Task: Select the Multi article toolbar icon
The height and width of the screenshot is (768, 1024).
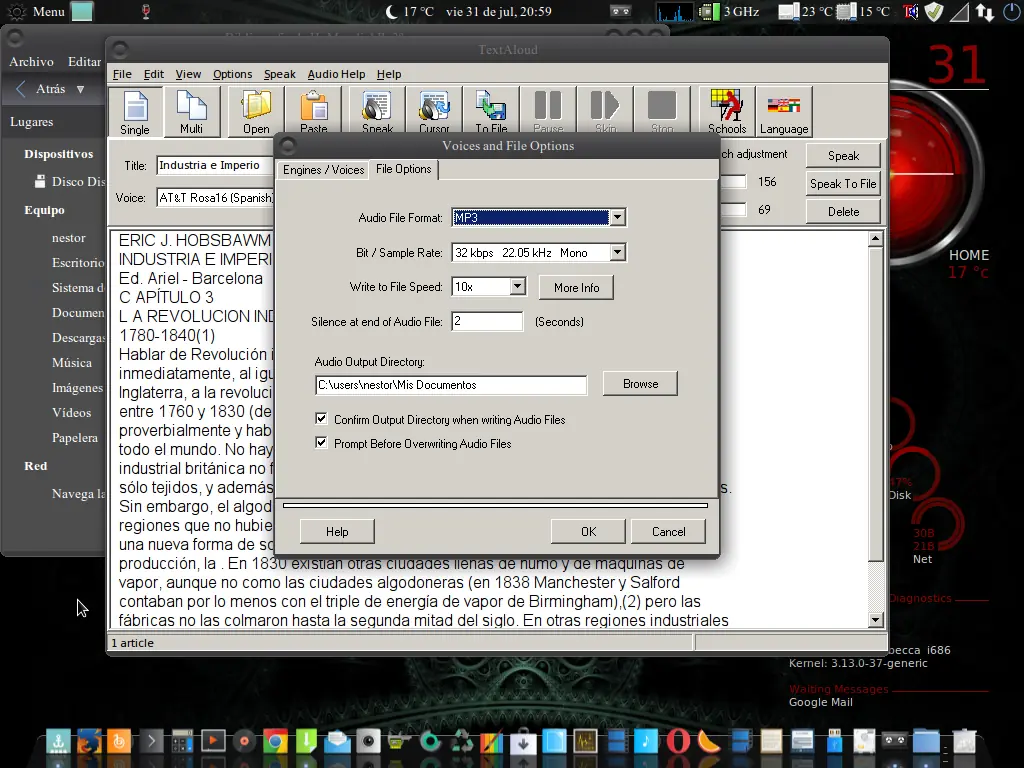Action: [x=191, y=111]
